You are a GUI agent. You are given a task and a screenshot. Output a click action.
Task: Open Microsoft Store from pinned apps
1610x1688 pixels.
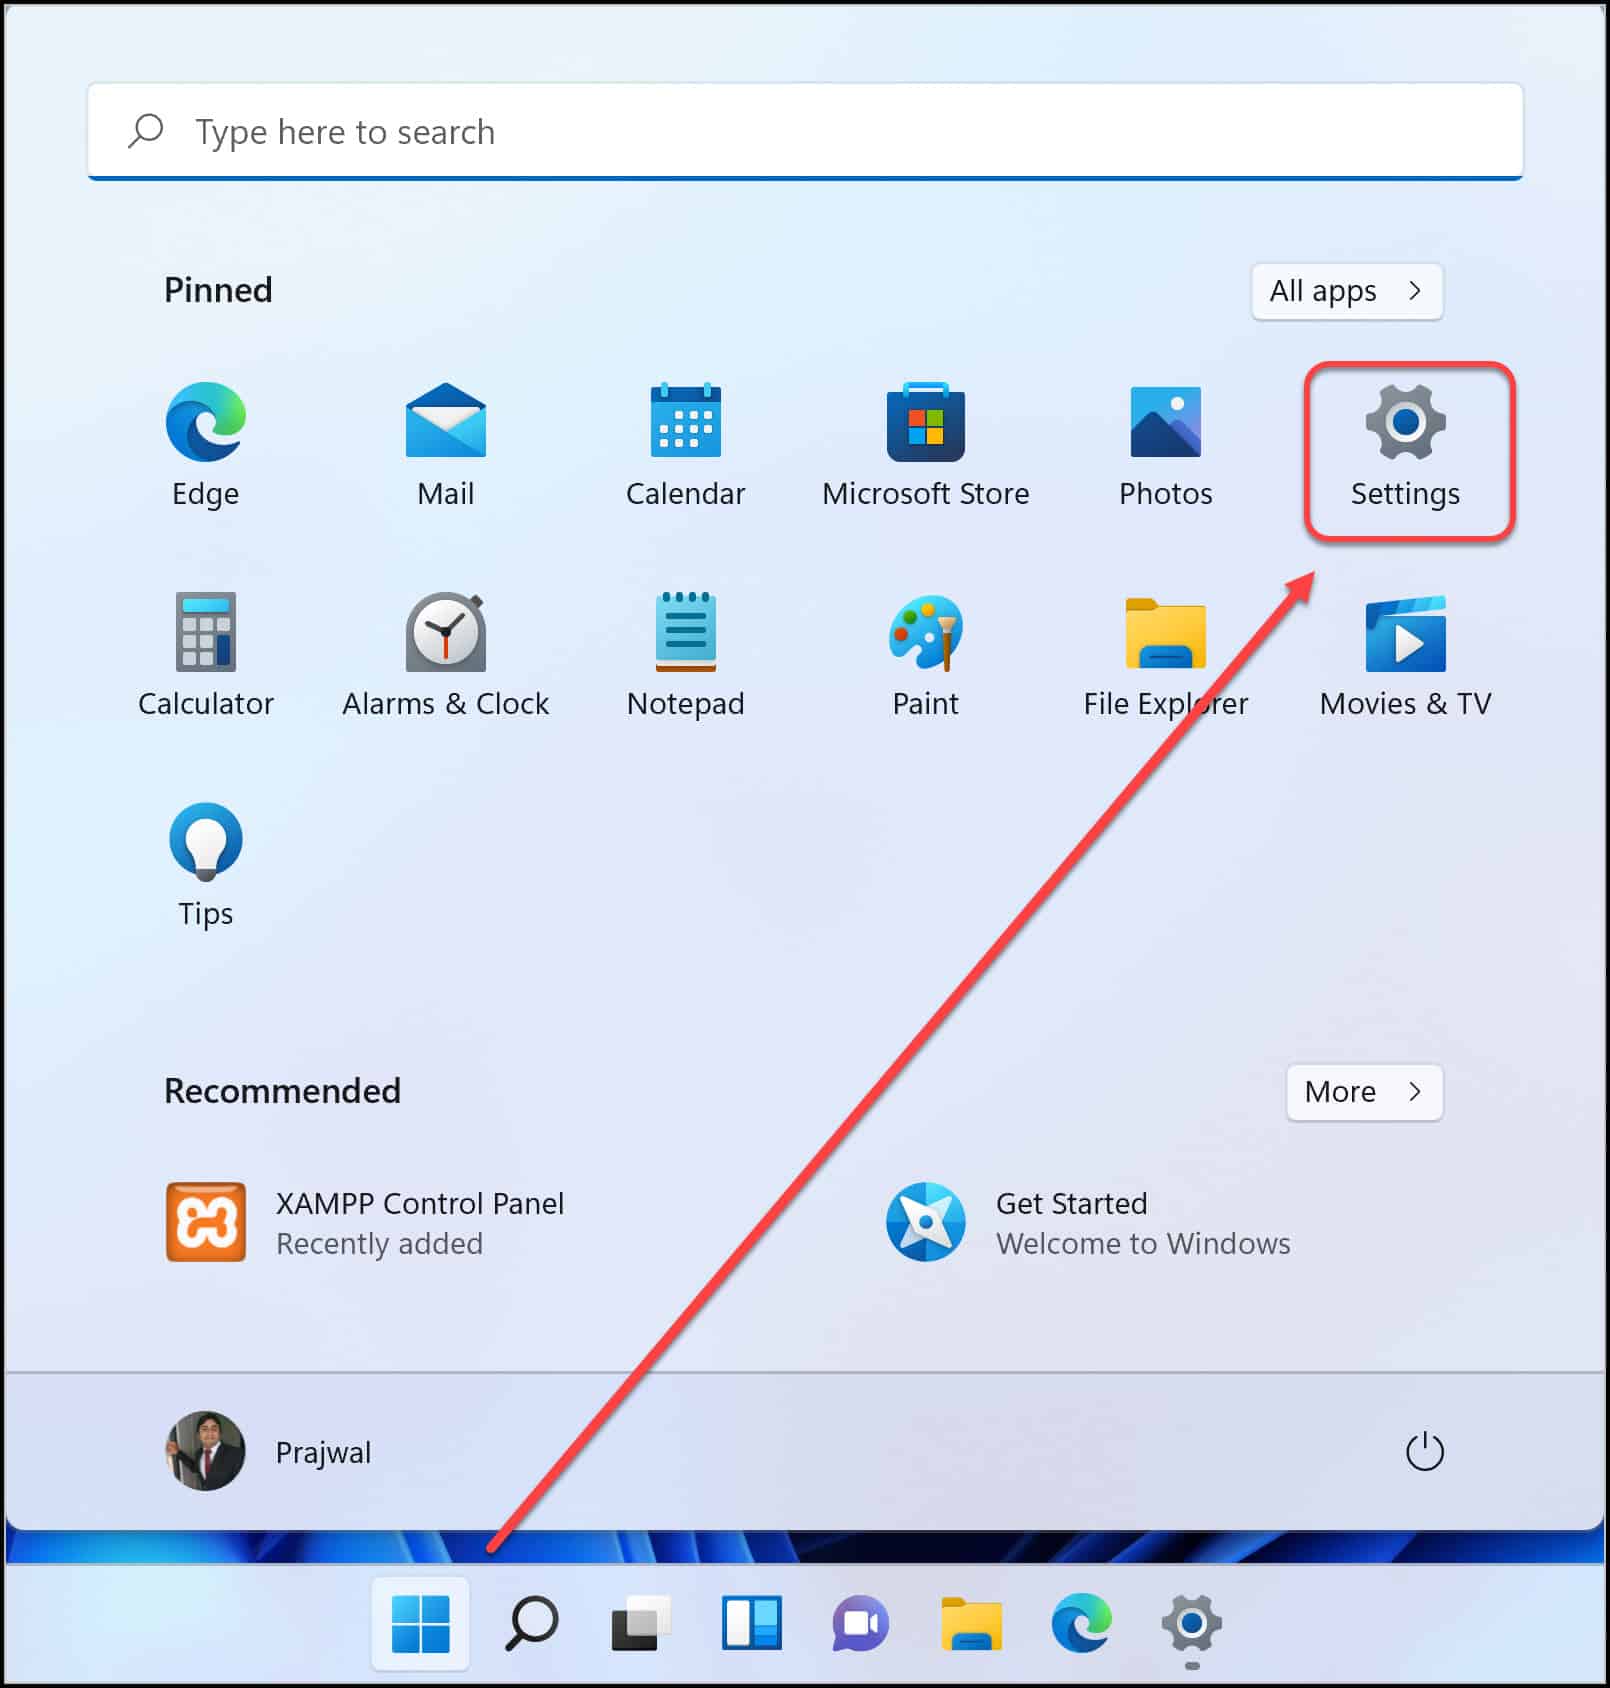pyautogui.click(x=926, y=445)
